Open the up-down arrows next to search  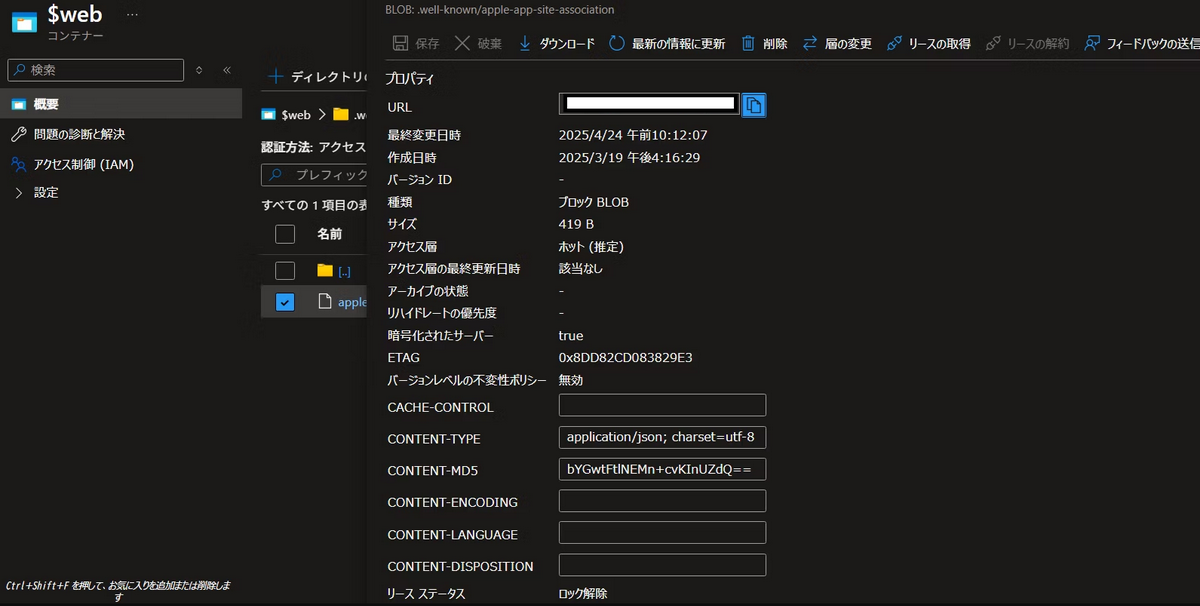pos(199,70)
